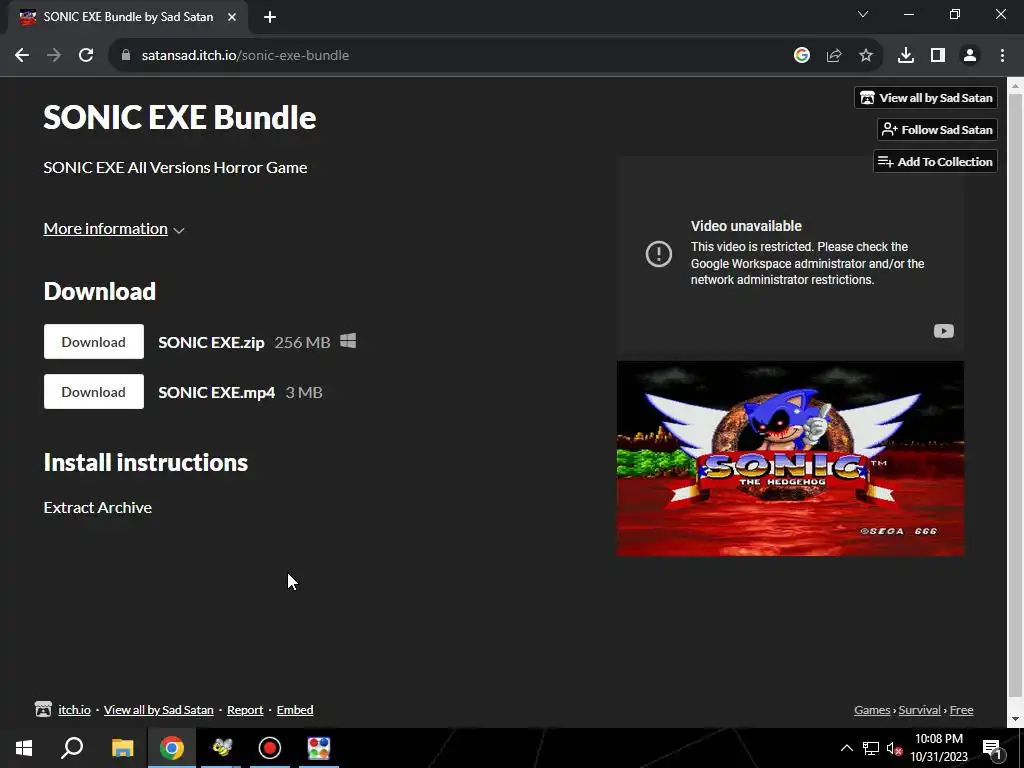Click the SONIC EXE.zip file name
Screen dimensions: 1024x768
coord(212,342)
